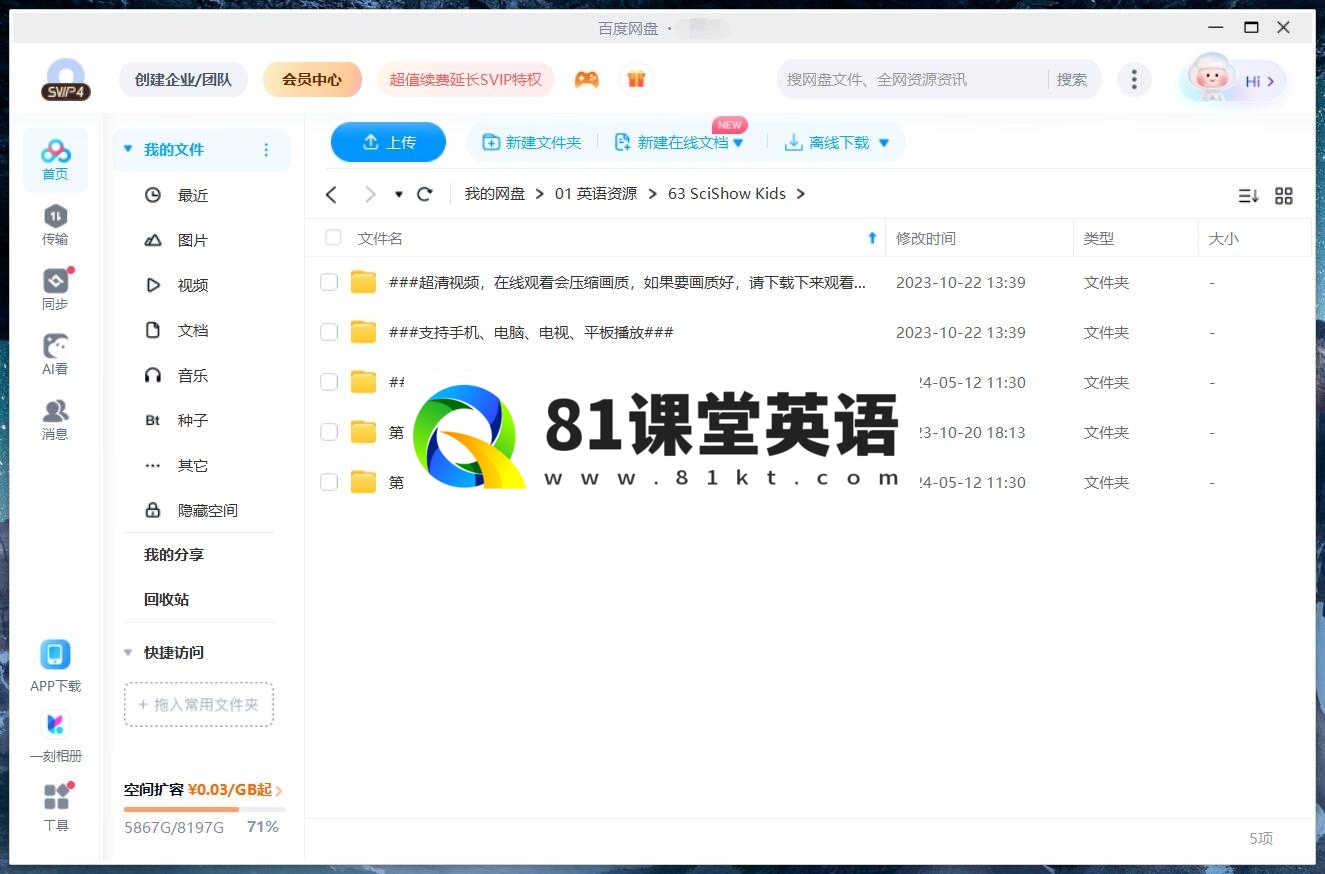
Task: Go back with the left arrow
Action: click(x=332, y=194)
